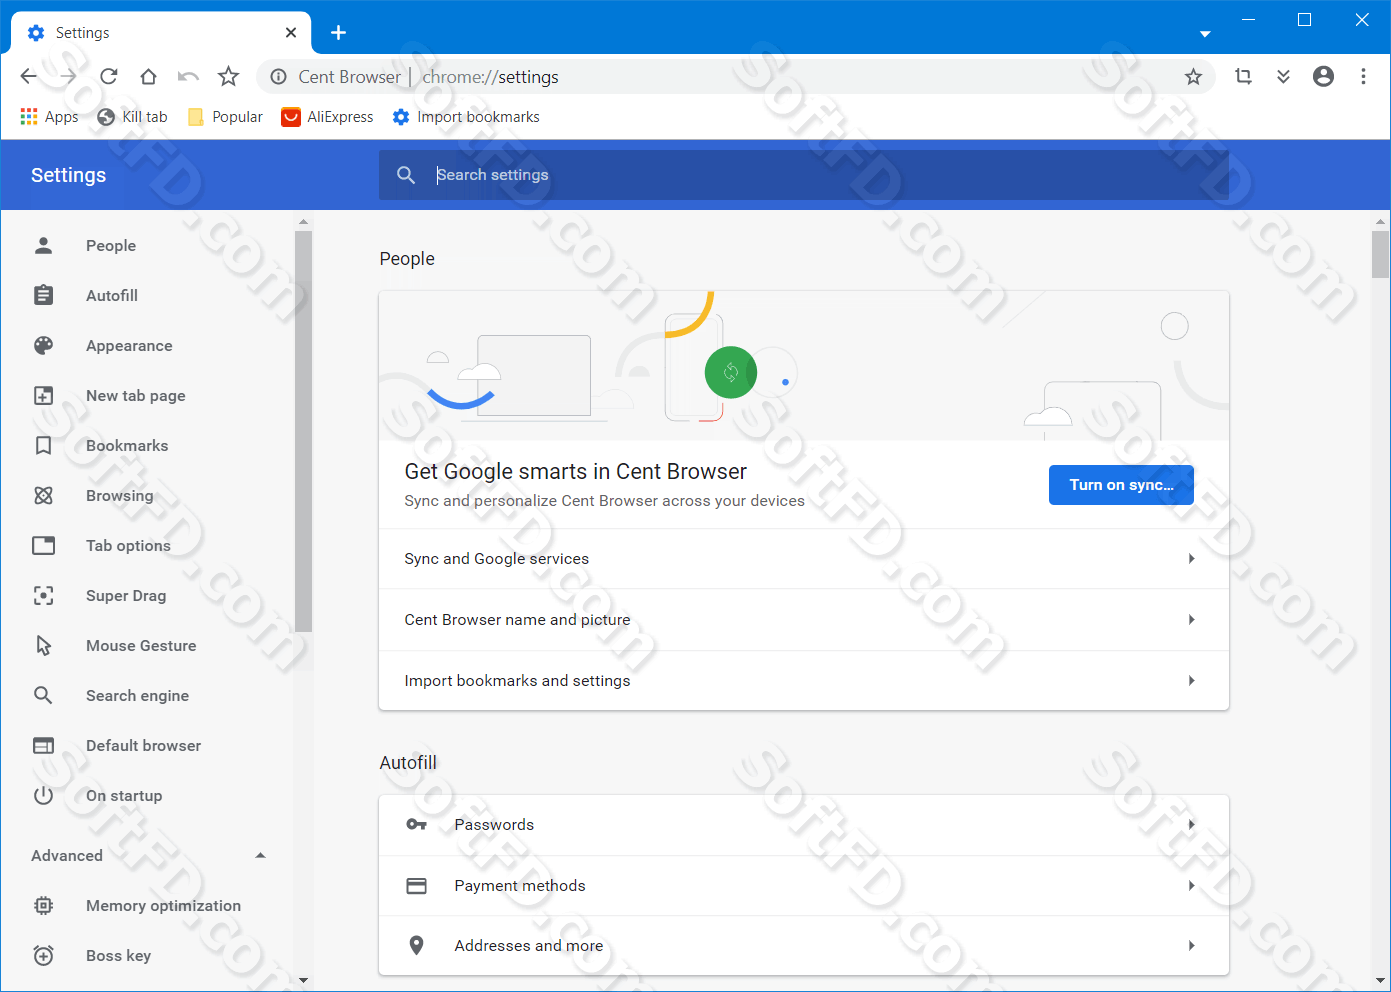1391x992 pixels.
Task: Open the Passwords settings row
Action: 804,825
